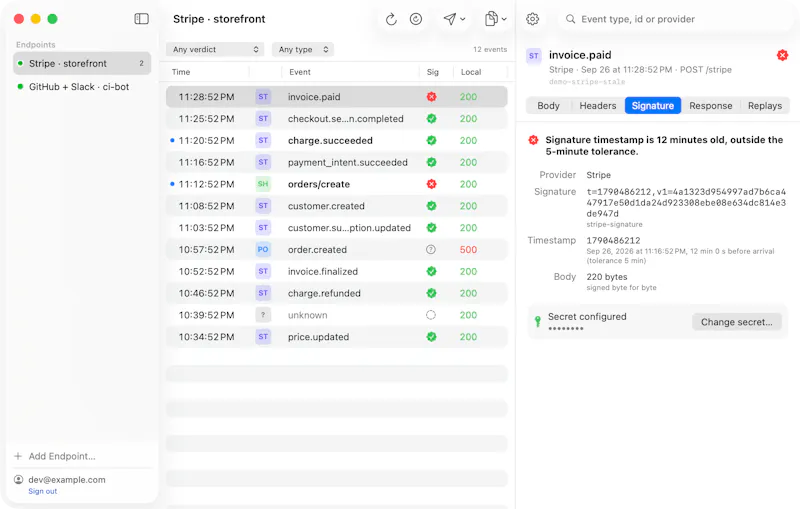
Task: Click the 220 bytes body value
Action: tap(607, 276)
